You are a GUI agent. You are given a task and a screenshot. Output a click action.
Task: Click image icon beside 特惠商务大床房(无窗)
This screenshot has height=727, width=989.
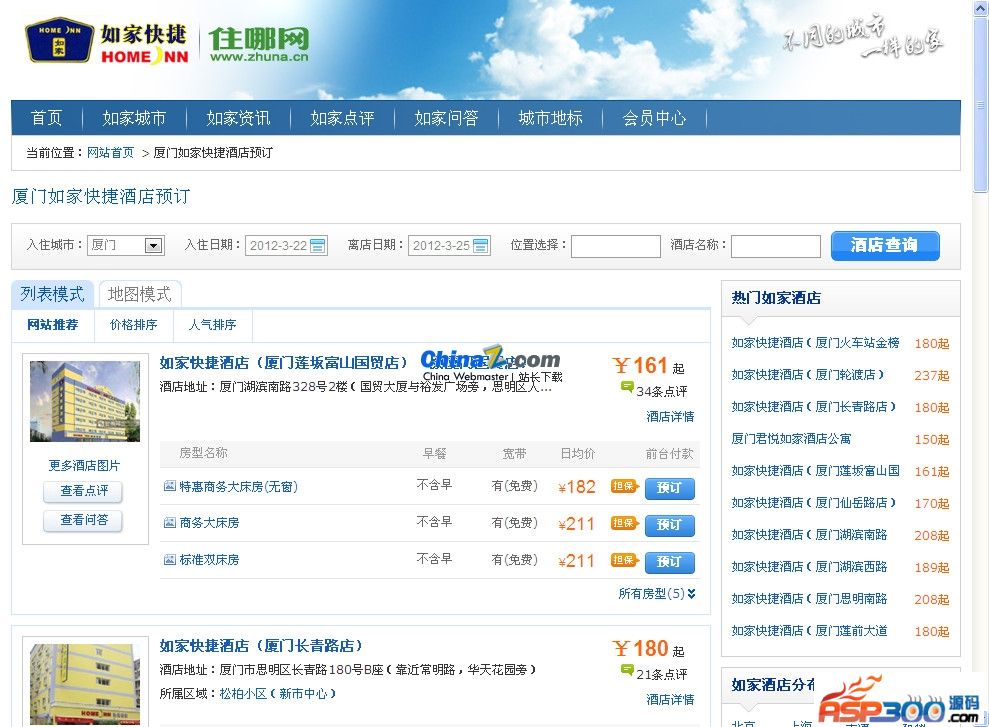[x=170, y=486]
